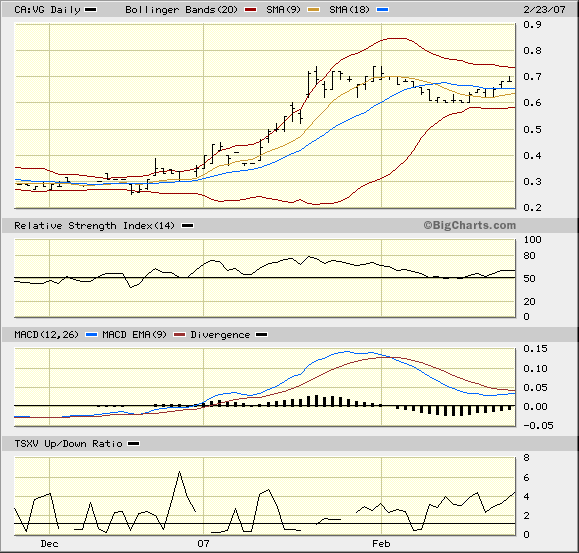This screenshot has height=553, width=579.
Task: Click the 07 year label on the time axis
Action: 203,544
